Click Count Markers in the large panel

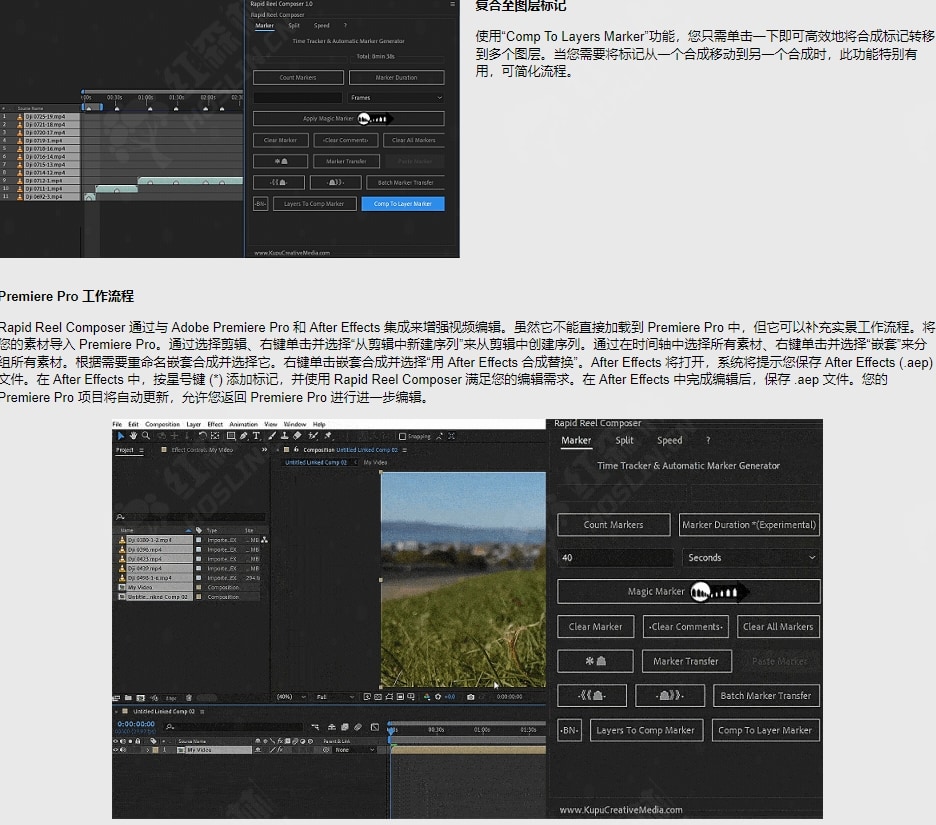pos(614,525)
